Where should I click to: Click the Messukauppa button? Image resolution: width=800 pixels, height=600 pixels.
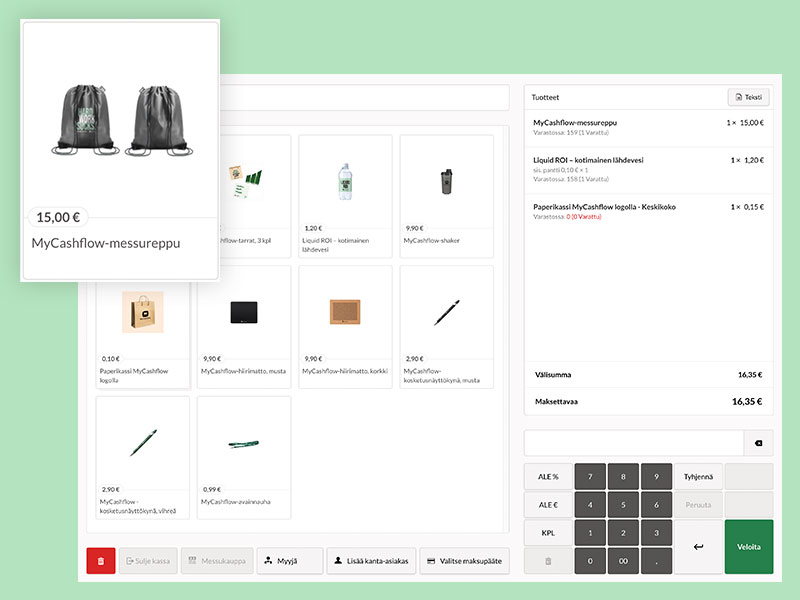tap(217, 561)
